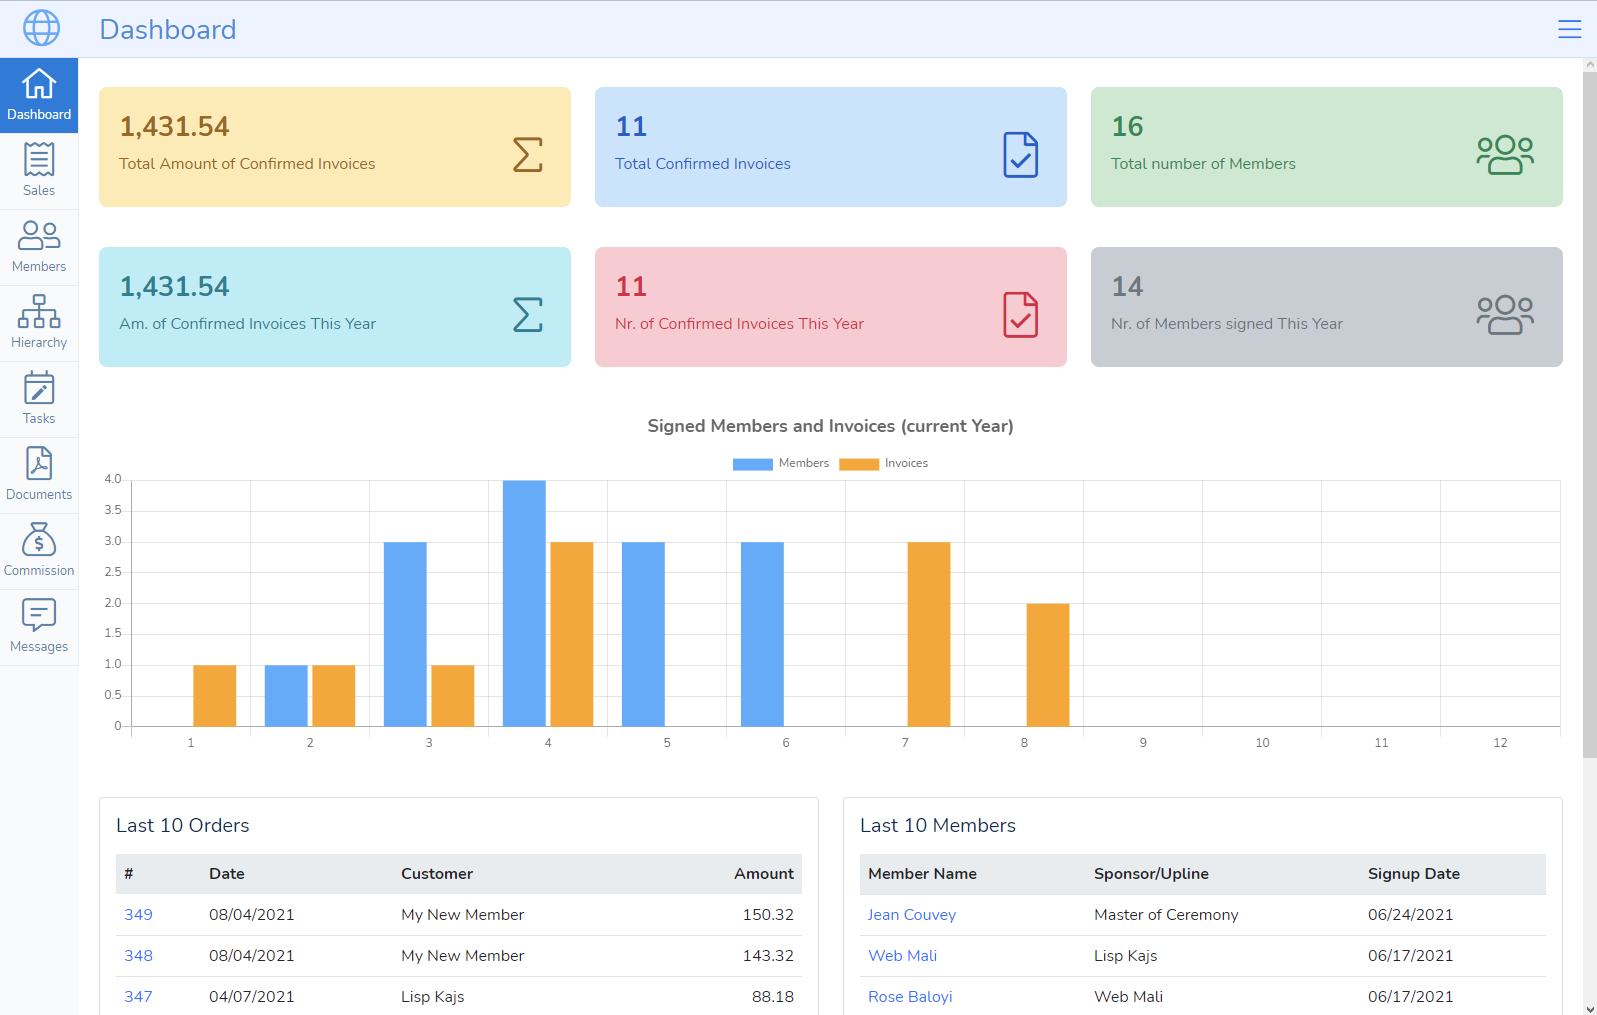
Task: Click the Total number of Members card
Action: click(1326, 147)
